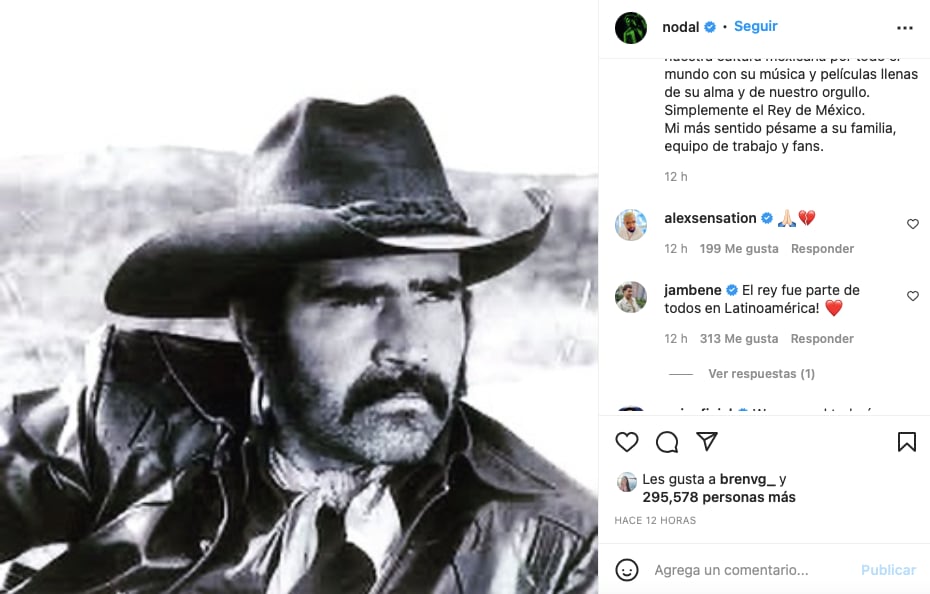Open the emoji picker smiley icon
The image size is (930, 594).
click(627, 570)
